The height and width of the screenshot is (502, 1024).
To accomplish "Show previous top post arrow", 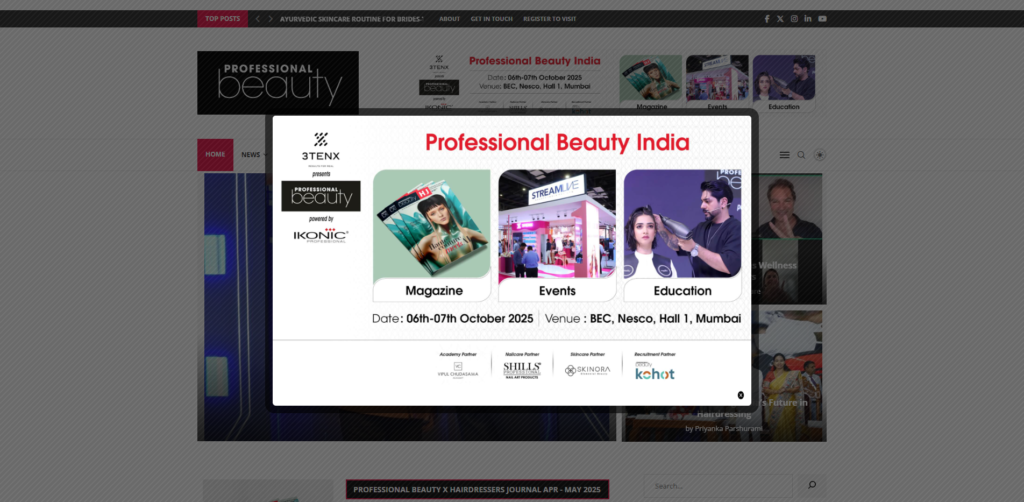I will coord(257,19).
